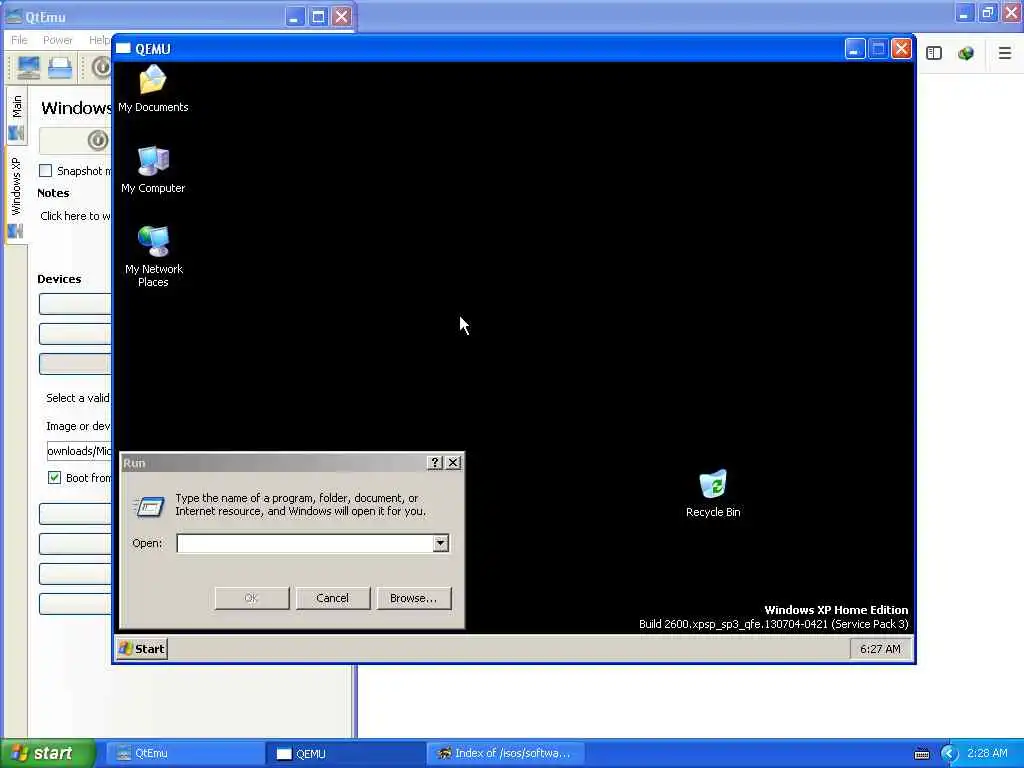Switch to the Main vertical tab
Viewport: 1024px width, 768px height.
16,118
